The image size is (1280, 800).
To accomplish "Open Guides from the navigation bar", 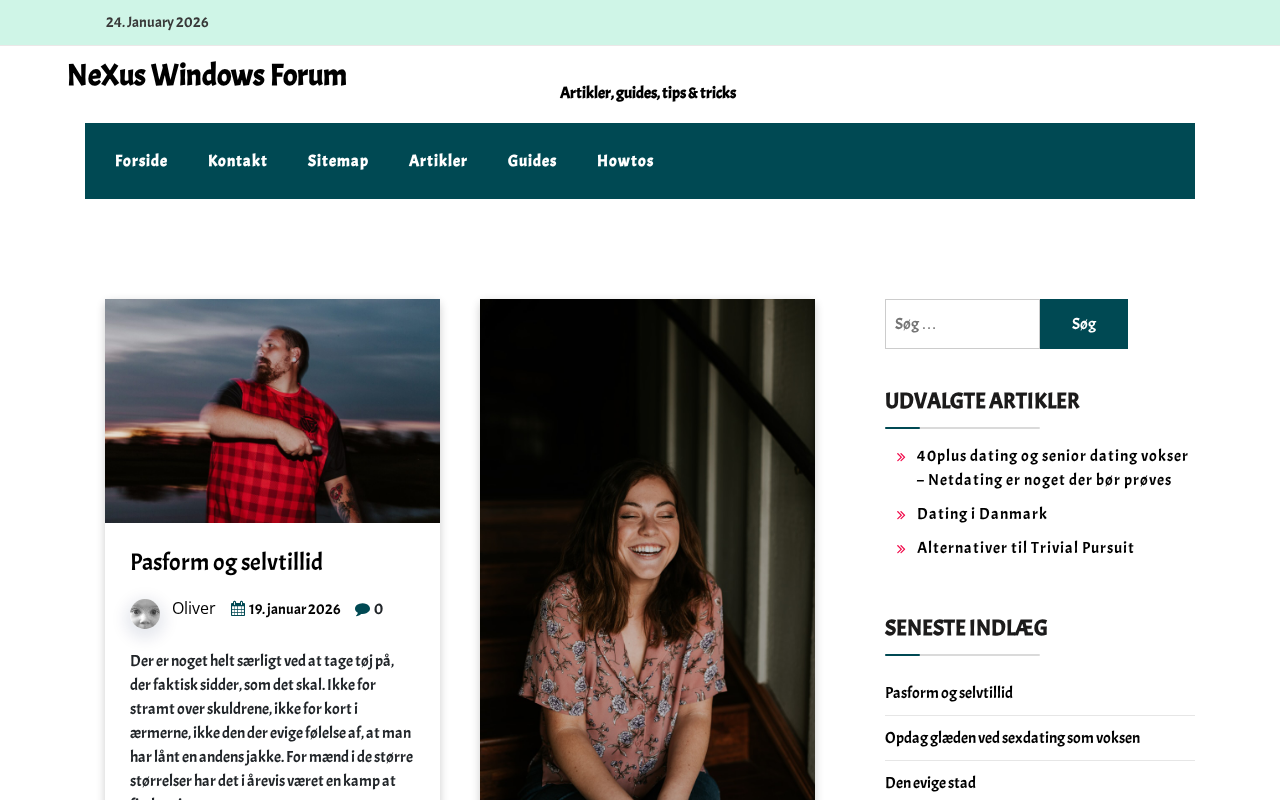I will pyautogui.click(x=532, y=161).
